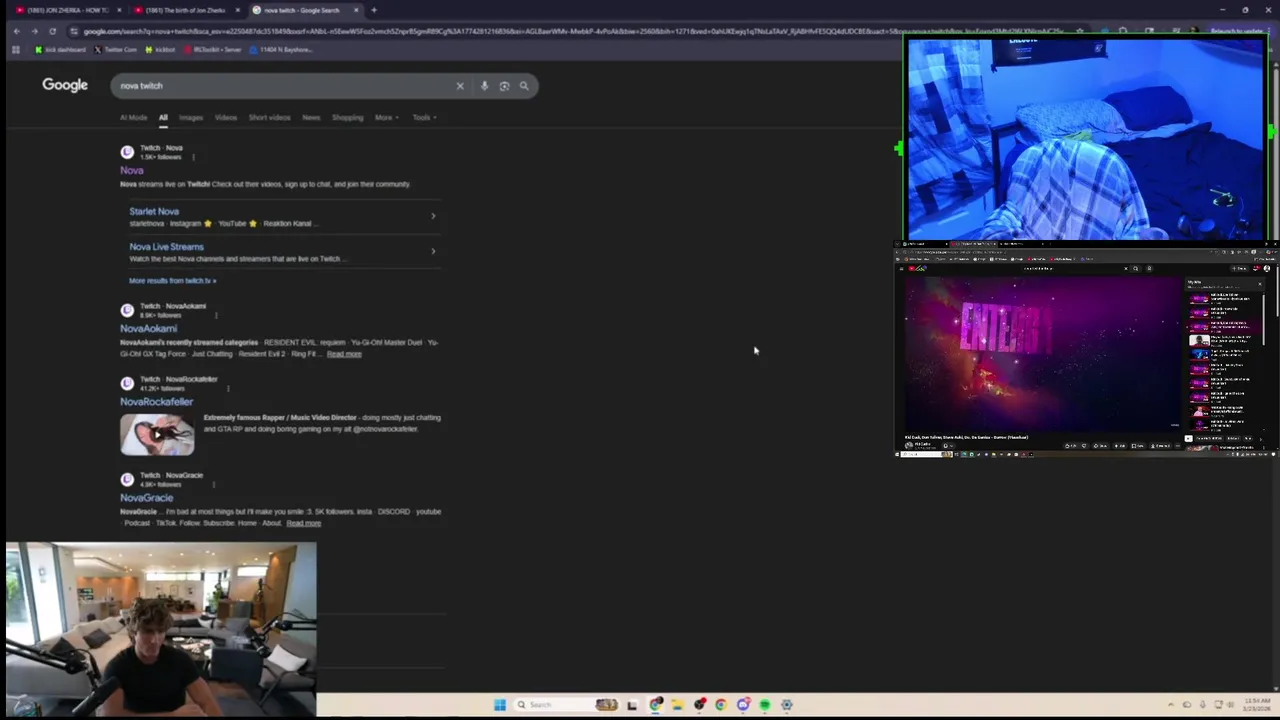Open 'kick dashboard' bookmark
This screenshot has height=720, width=1280.
point(61,49)
